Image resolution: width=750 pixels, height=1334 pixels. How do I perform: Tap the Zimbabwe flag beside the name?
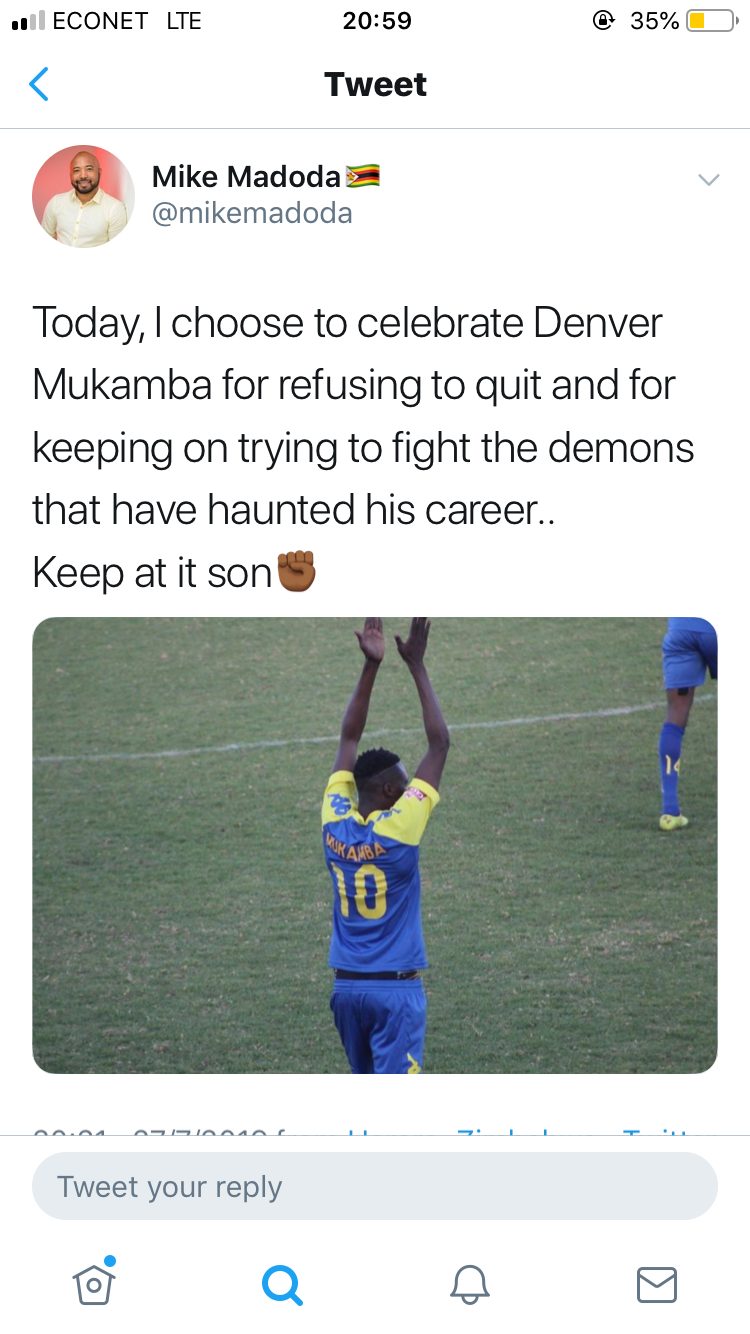coord(362,177)
